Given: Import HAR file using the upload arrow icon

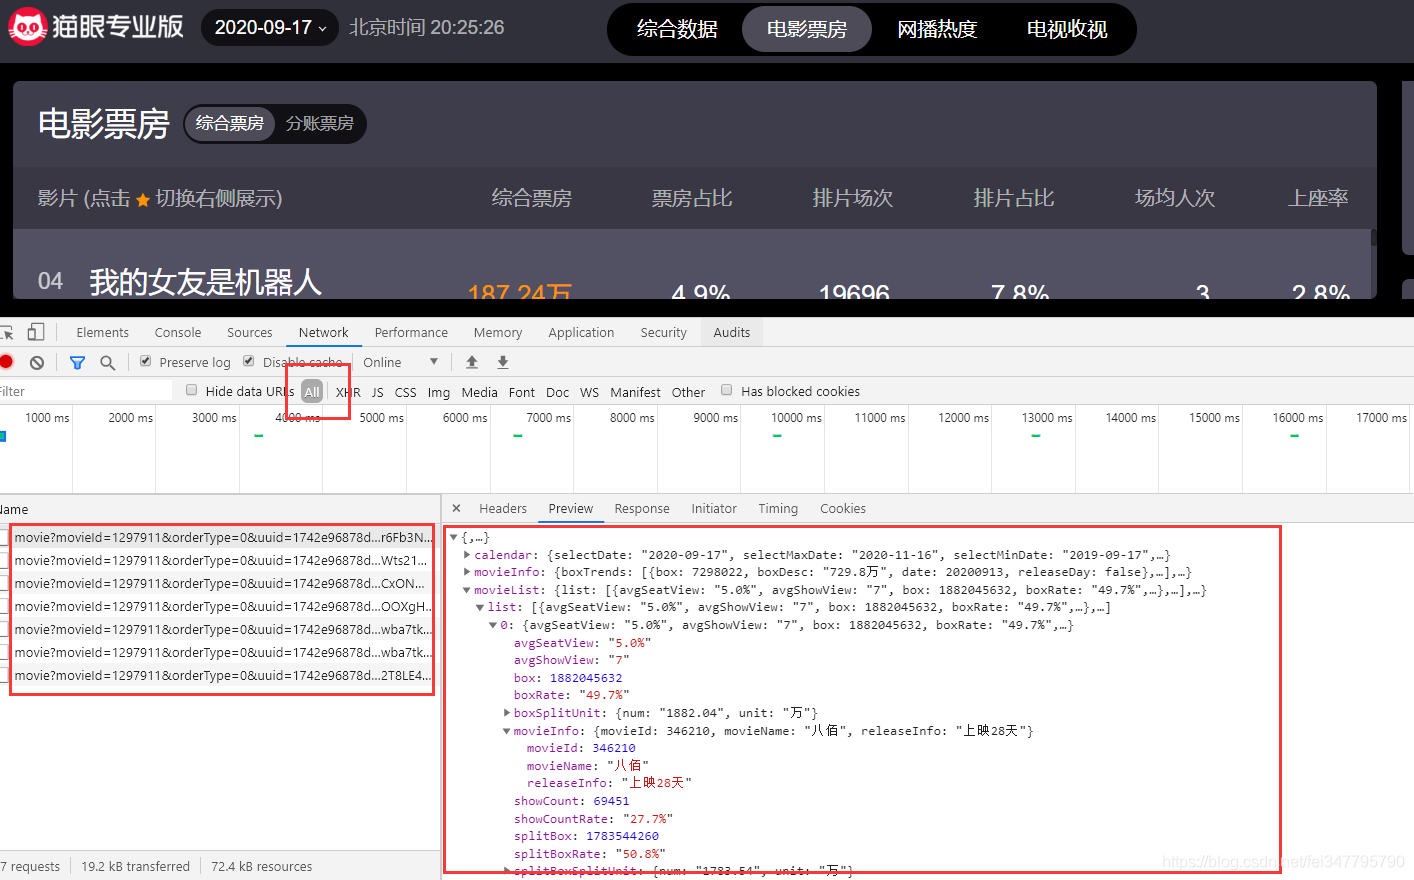Looking at the screenshot, I should pyautogui.click(x=471, y=361).
